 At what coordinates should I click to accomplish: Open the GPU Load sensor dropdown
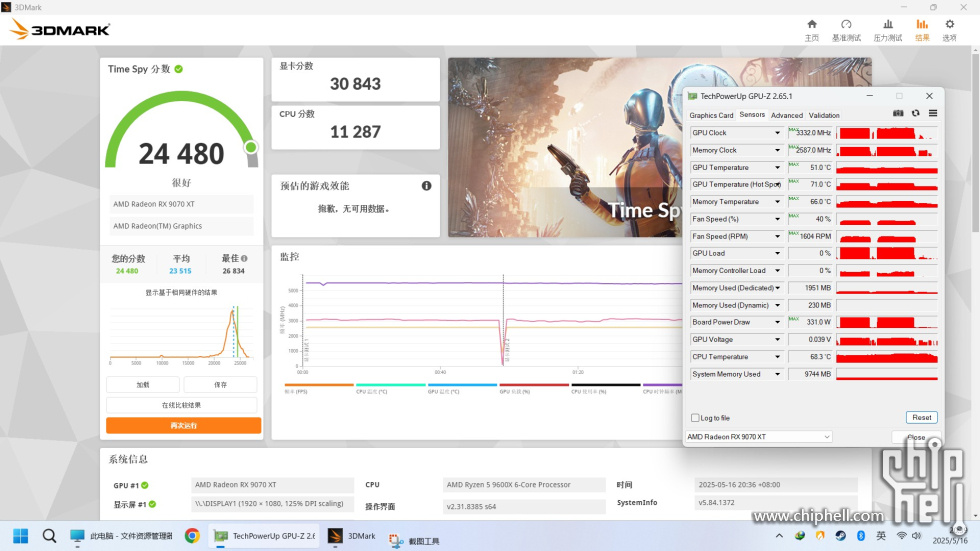click(x=778, y=254)
